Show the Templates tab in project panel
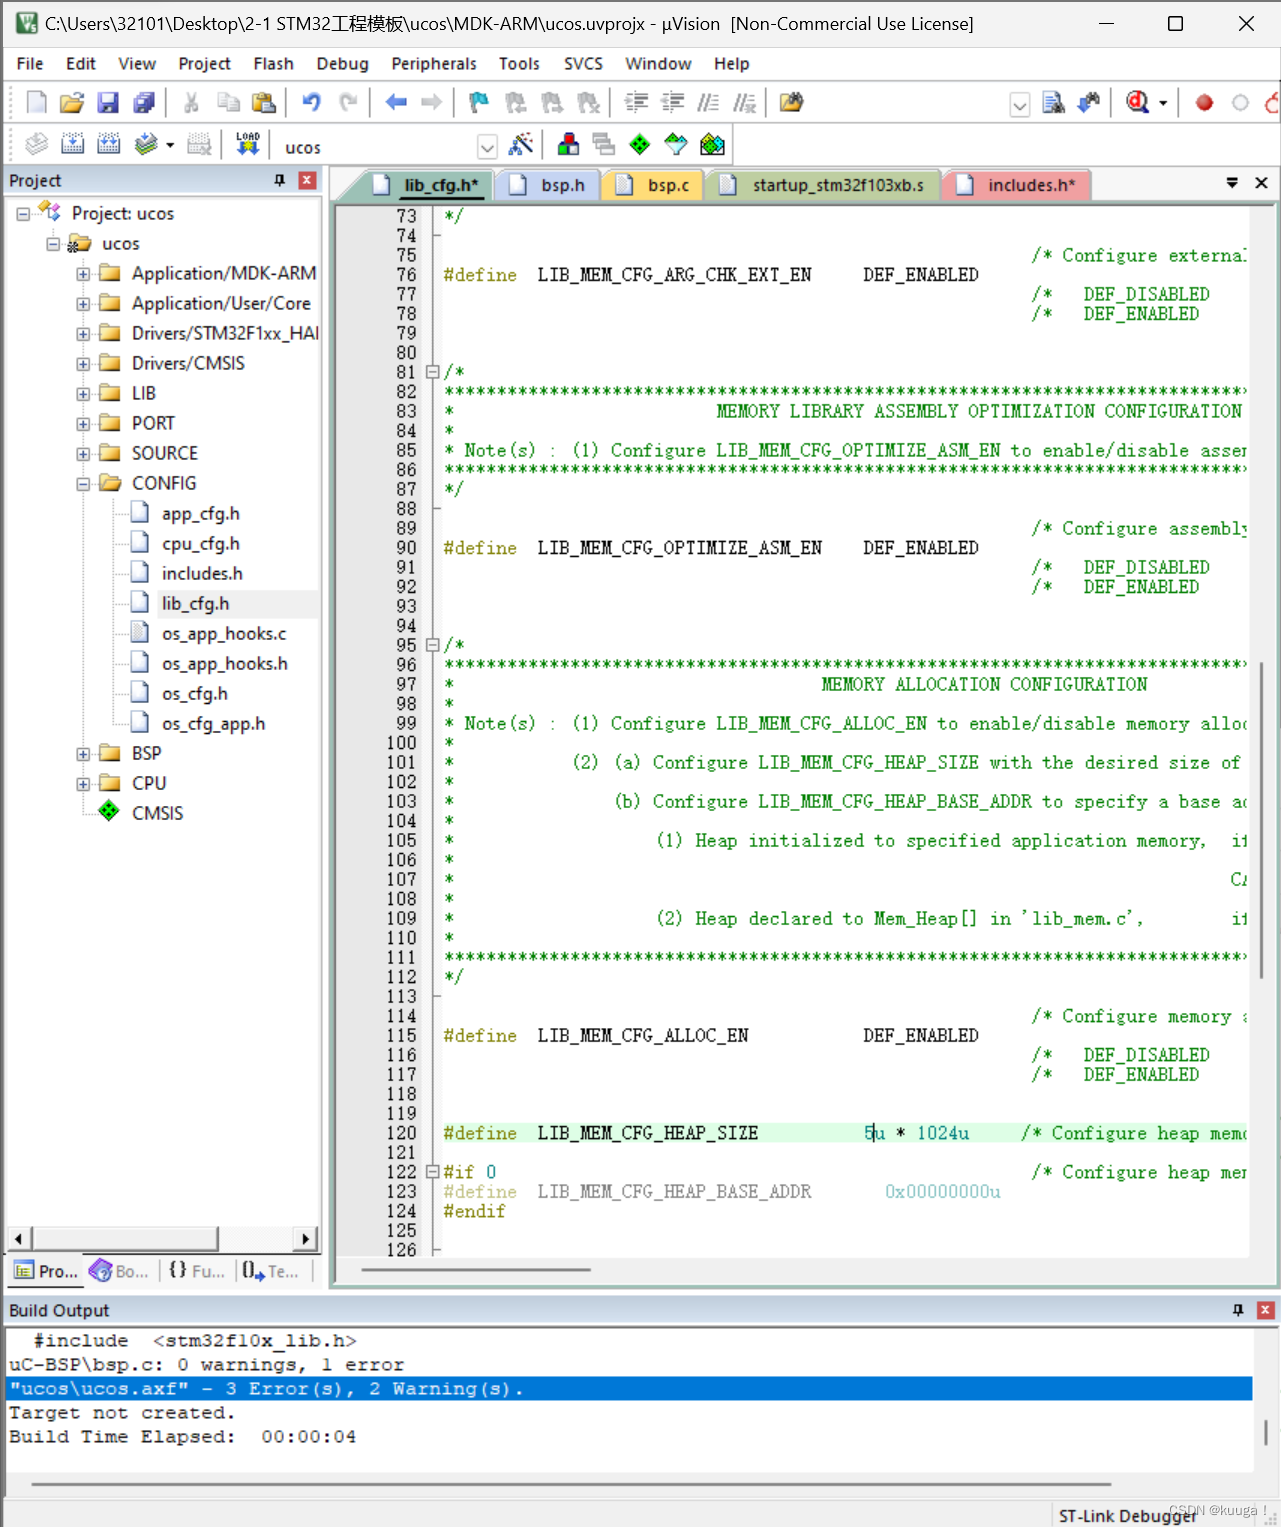Image resolution: width=1281 pixels, height=1527 pixels. (x=270, y=1271)
